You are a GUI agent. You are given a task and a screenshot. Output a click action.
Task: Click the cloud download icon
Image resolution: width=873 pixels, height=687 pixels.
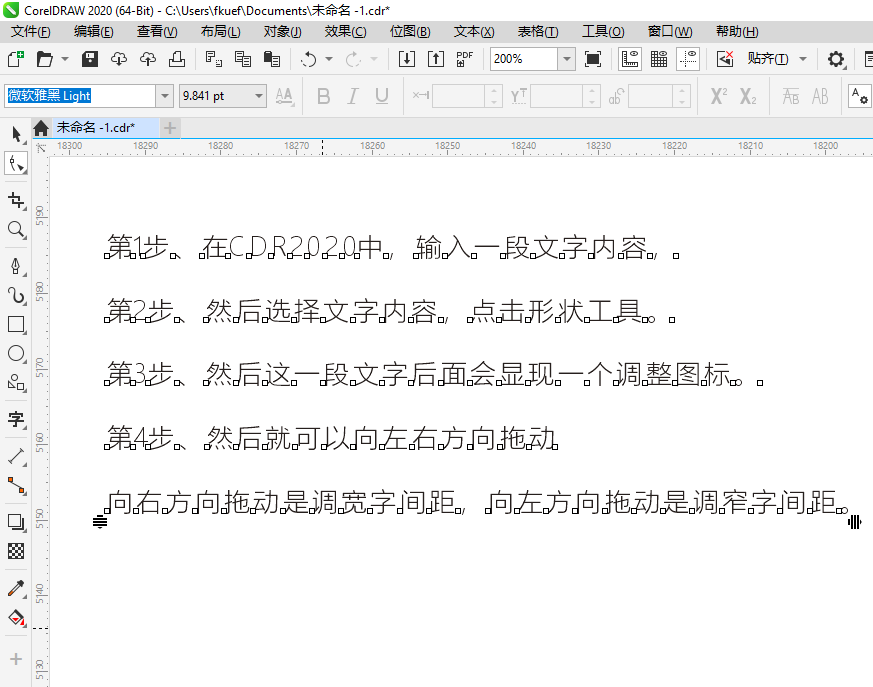(119, 58)
